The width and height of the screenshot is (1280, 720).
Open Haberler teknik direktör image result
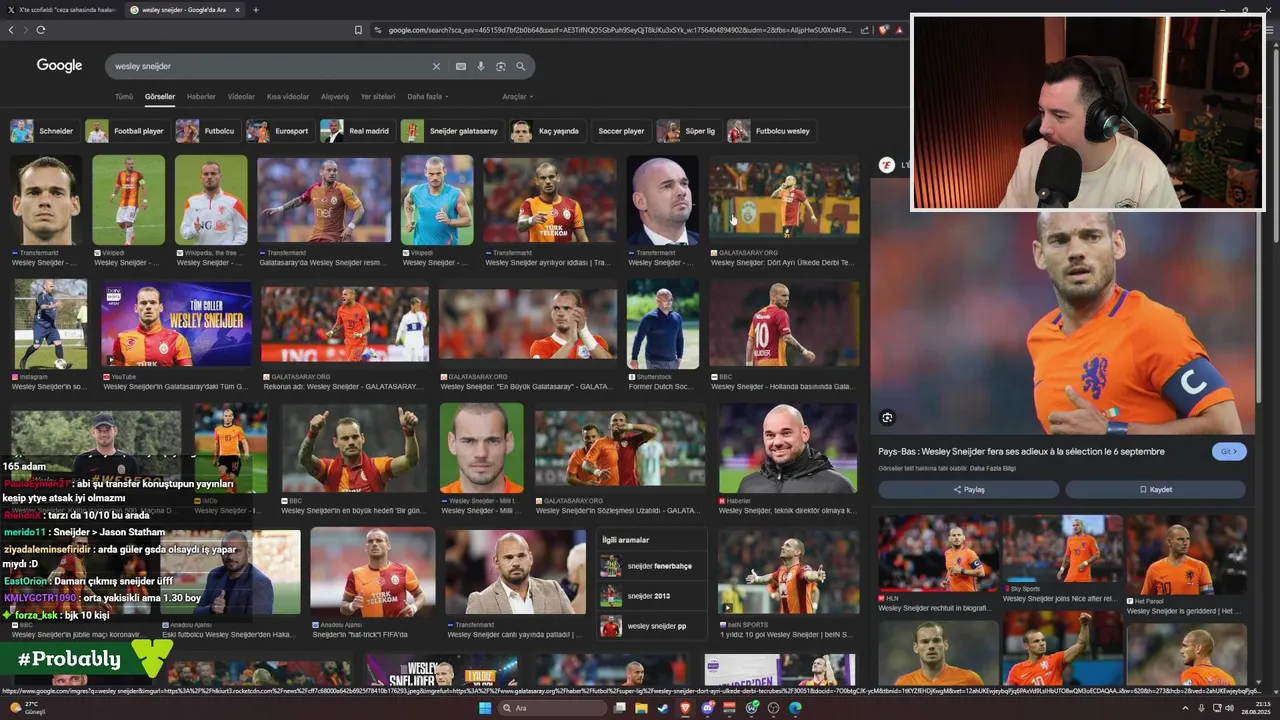click(x=787, y=449)
